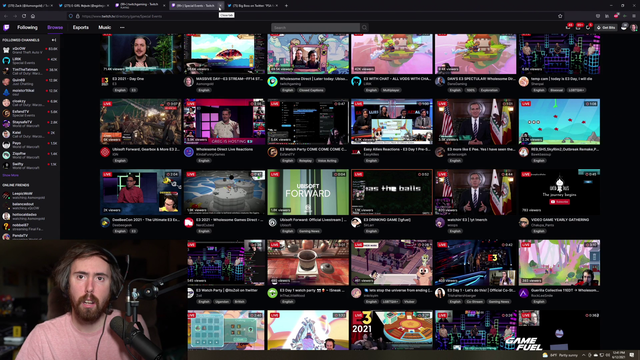The image size is (640, 360).
Task: Collapse the Followed Channels sidebar
Action: click(54, 40)
